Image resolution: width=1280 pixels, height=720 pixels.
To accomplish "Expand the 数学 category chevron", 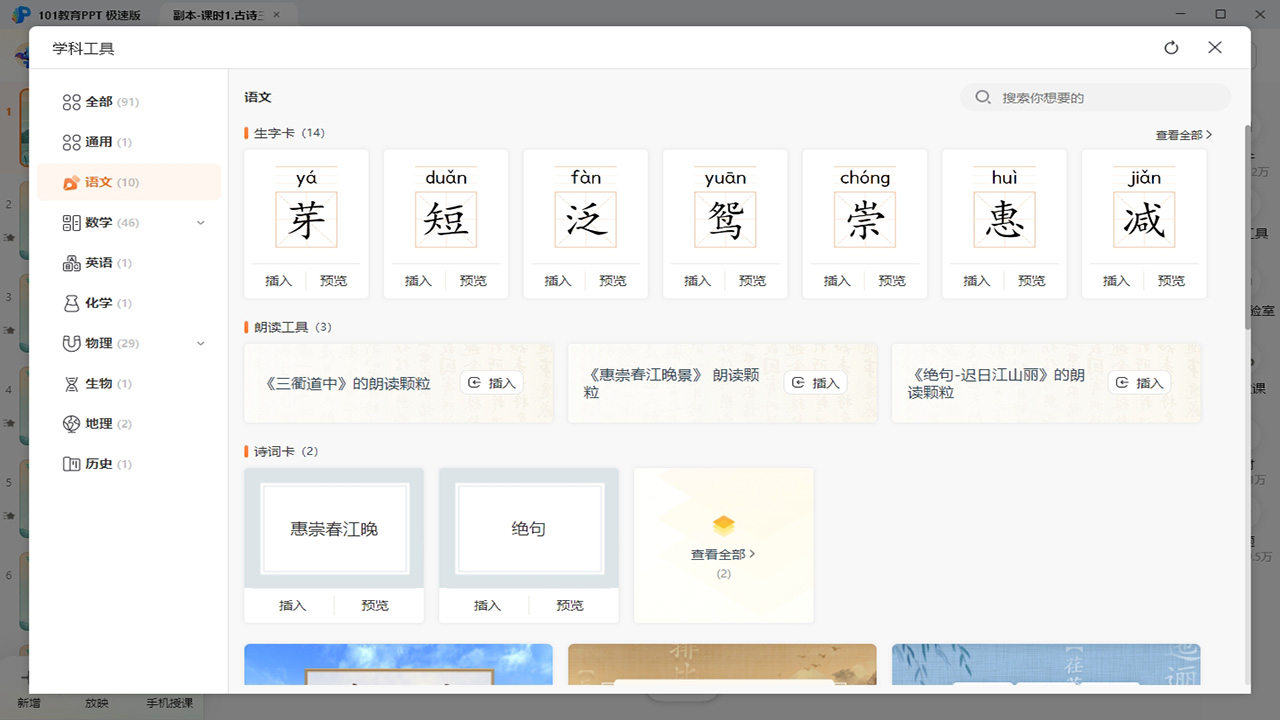I will click(199, 222).
